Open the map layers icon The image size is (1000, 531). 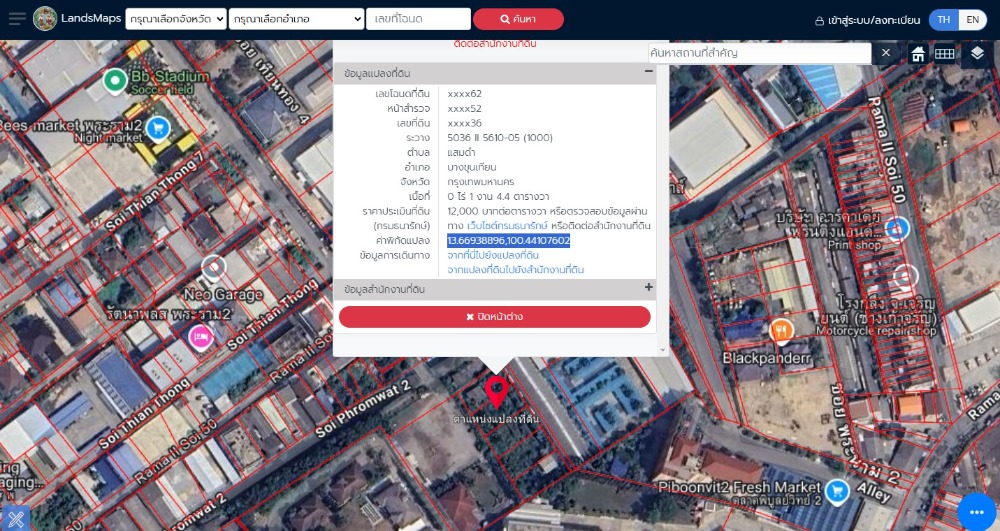pos(977,54)
